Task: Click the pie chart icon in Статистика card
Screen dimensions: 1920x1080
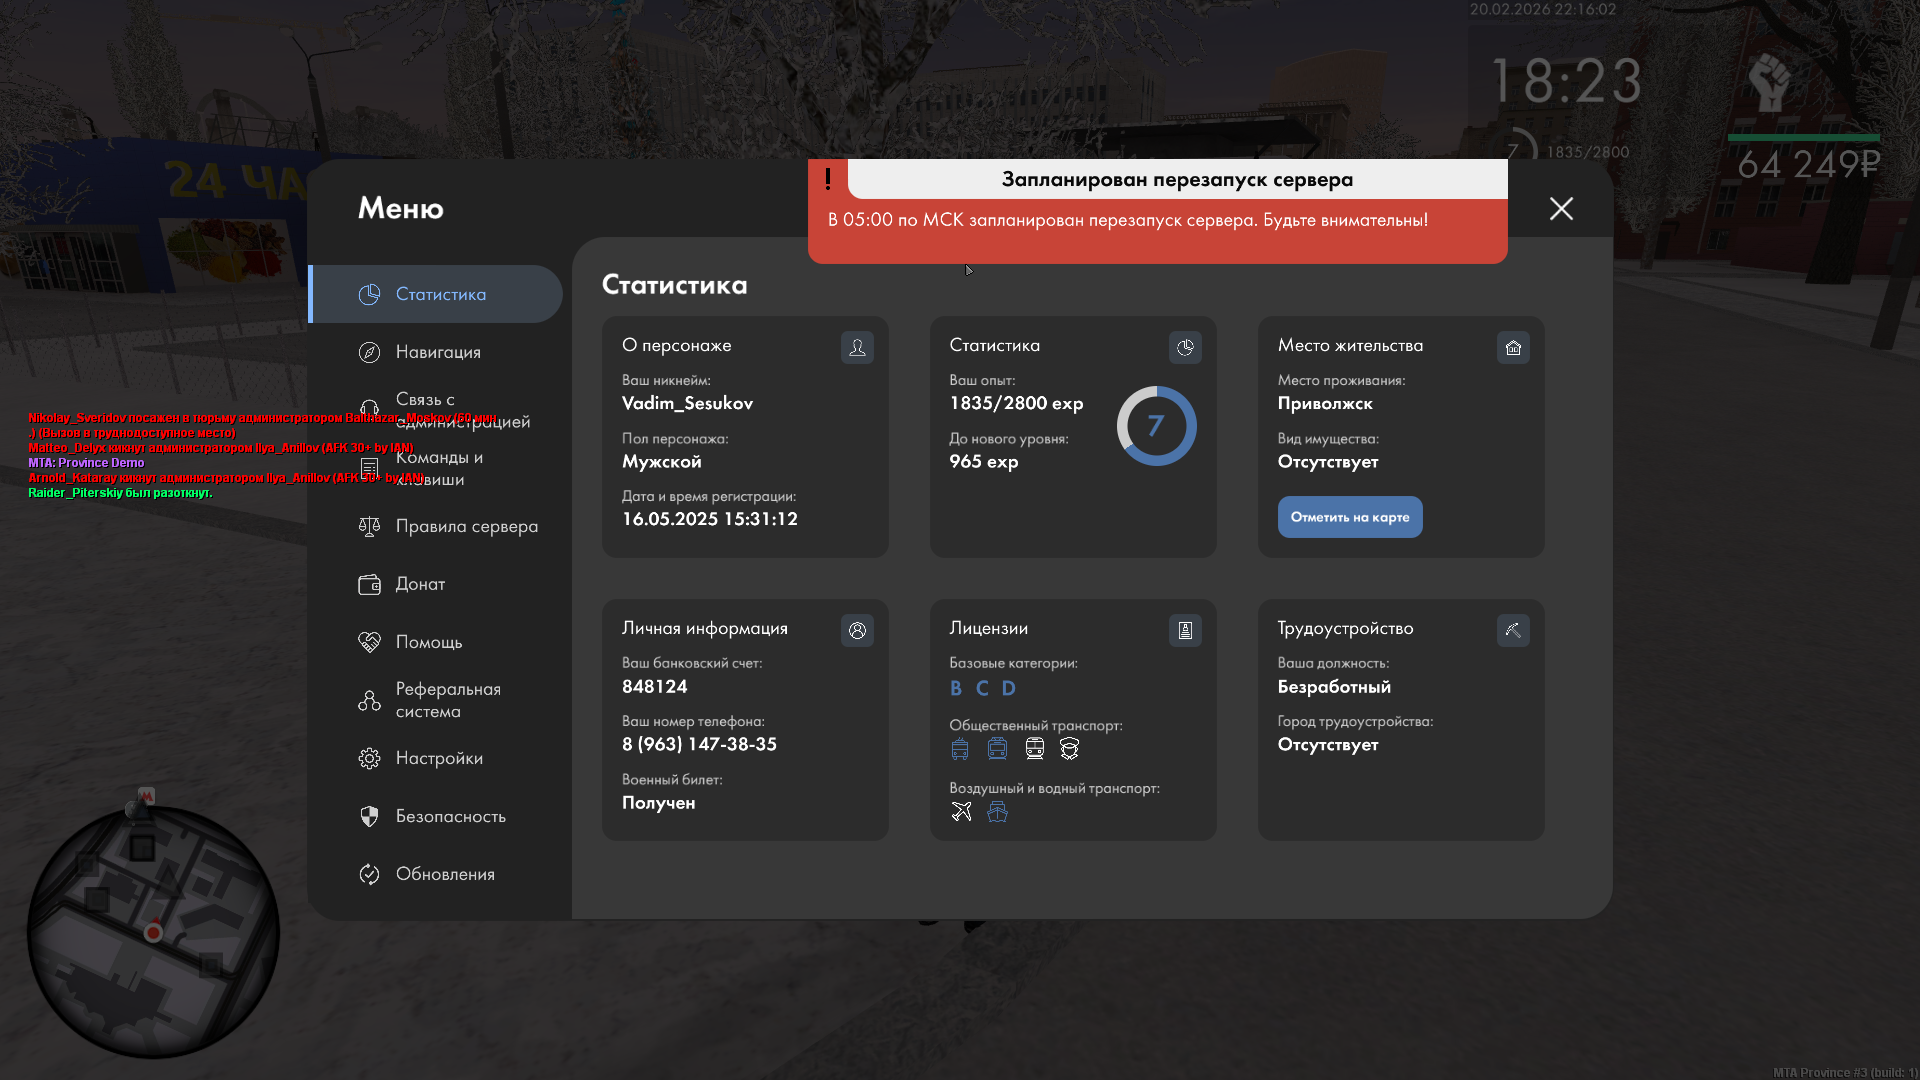Action: tap(1185, 347)
